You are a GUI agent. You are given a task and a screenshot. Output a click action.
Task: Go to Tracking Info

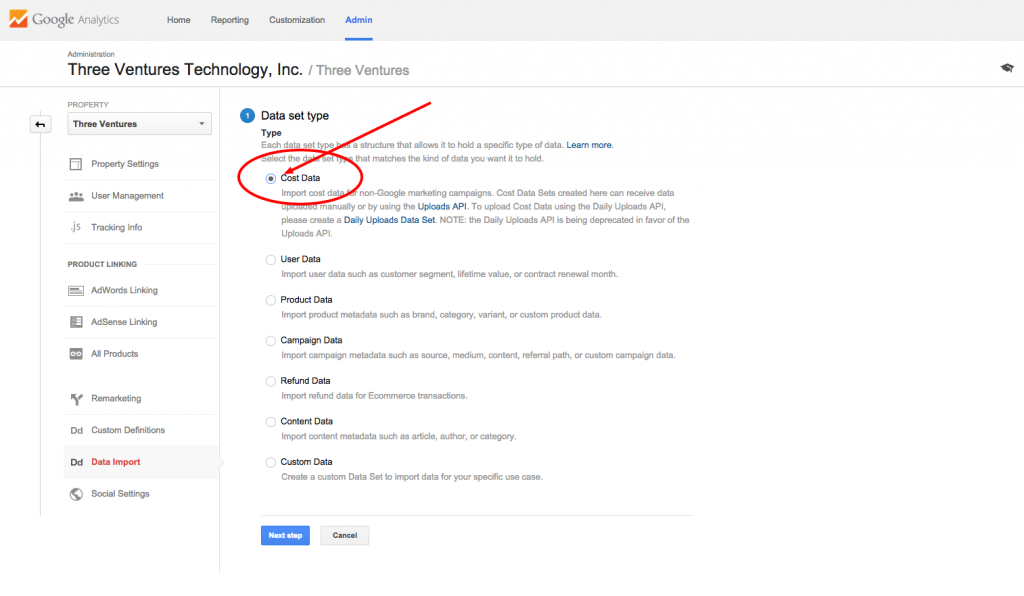[x=116, y=227]
